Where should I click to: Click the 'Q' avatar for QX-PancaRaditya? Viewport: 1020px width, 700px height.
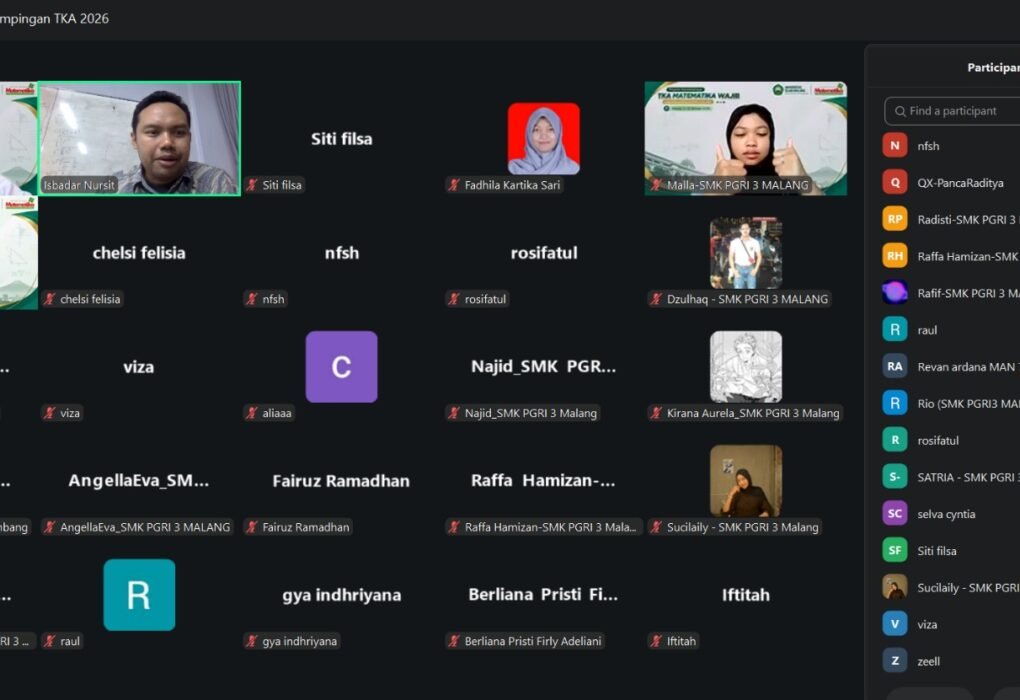pyautogui.click(x=895, y=183)
